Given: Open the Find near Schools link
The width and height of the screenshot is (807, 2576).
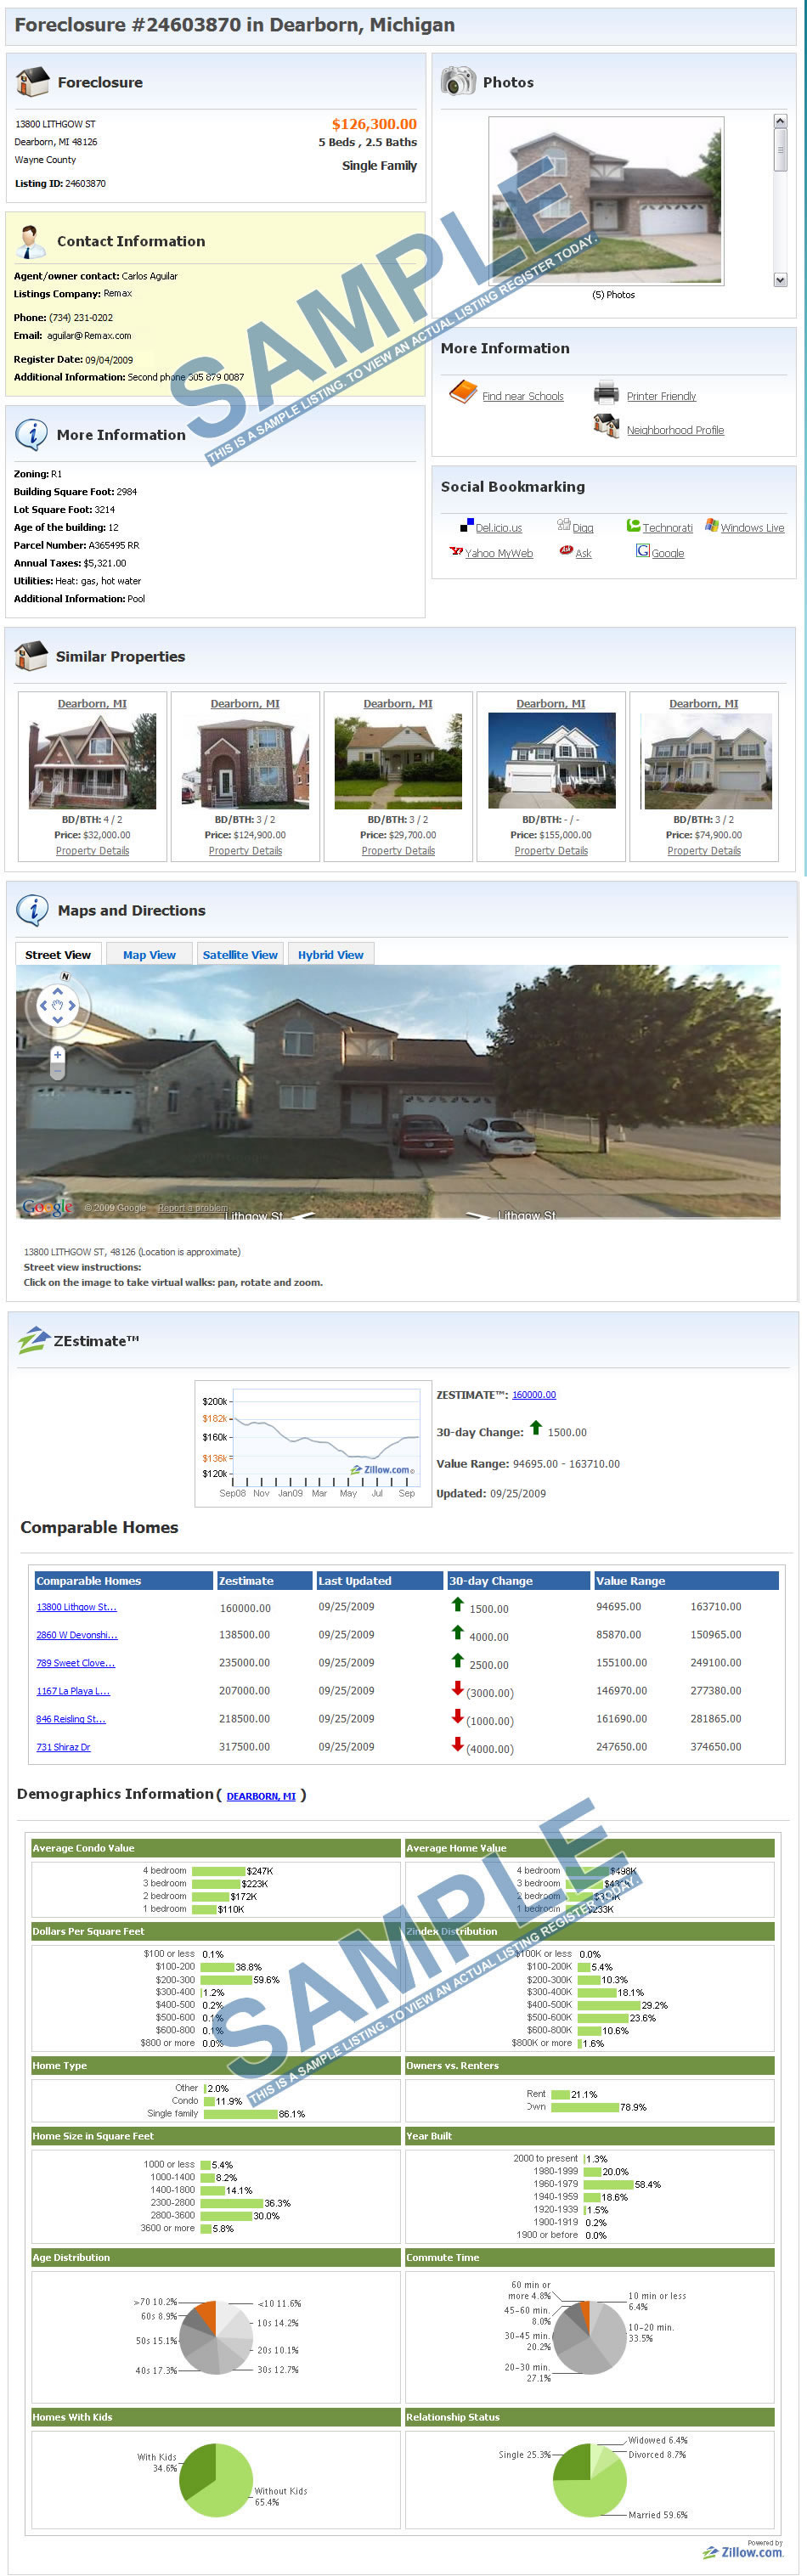Looking at the screenshot, I should pos(523,396).
